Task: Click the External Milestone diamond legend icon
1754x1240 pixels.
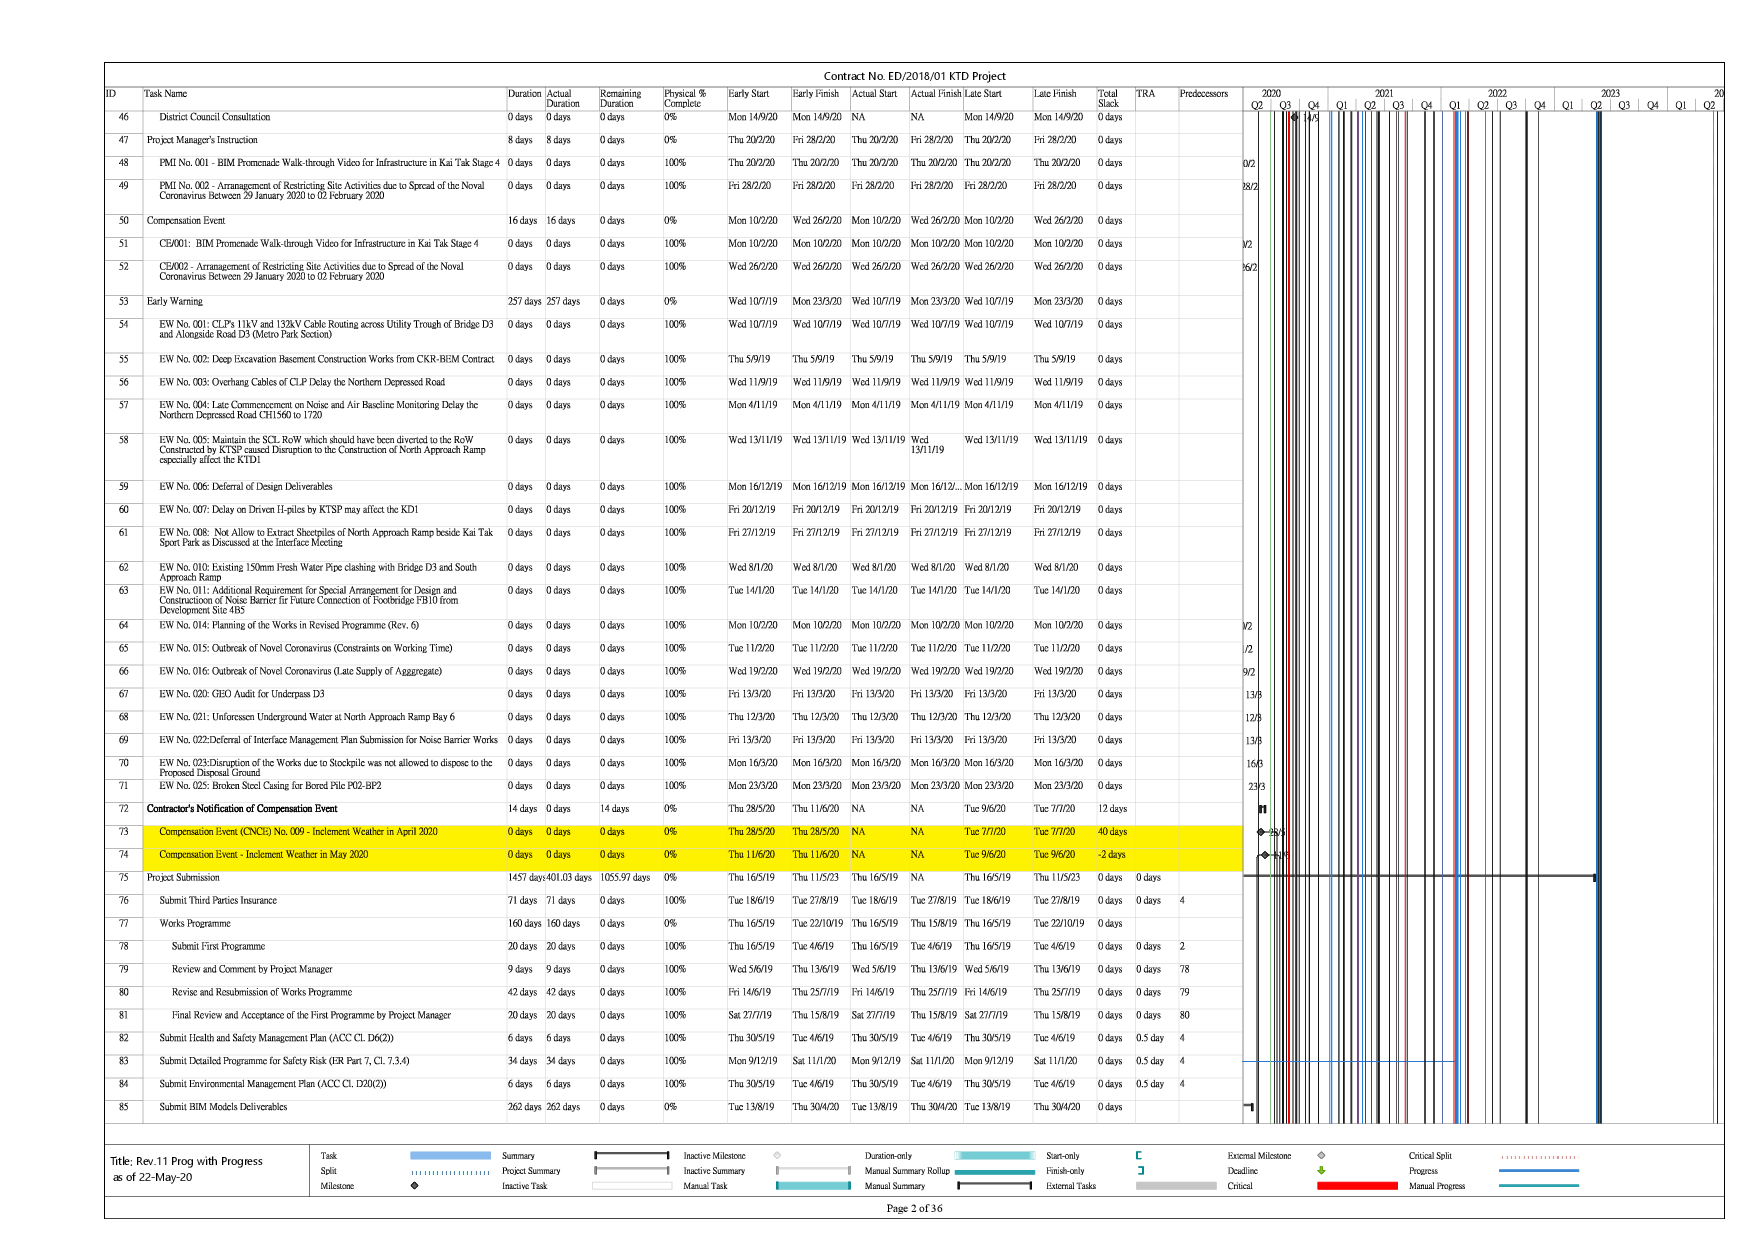Action: [x=1321, y=1156]
